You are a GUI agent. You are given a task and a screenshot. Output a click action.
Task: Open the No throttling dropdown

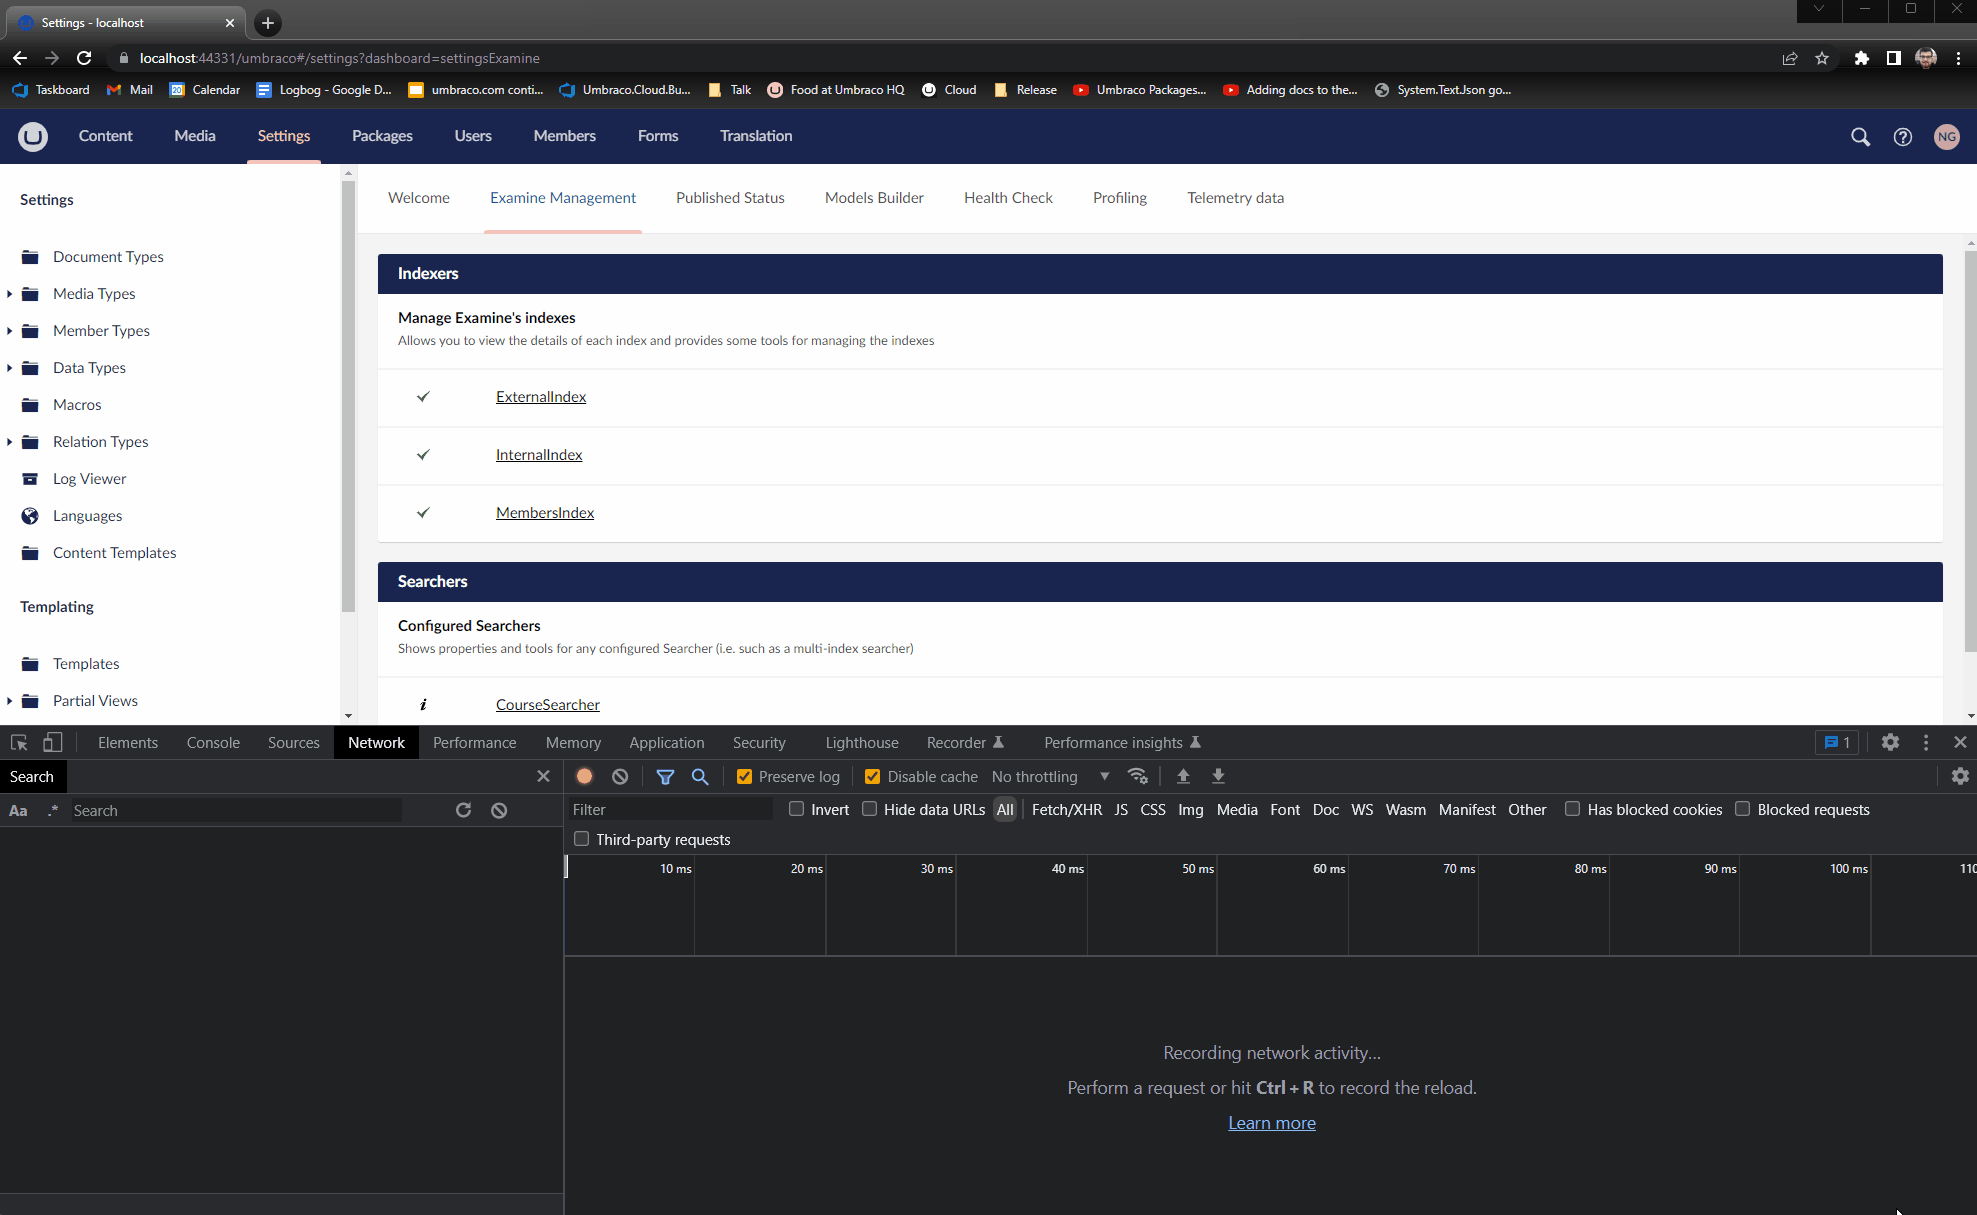(x=1050, y=776)
